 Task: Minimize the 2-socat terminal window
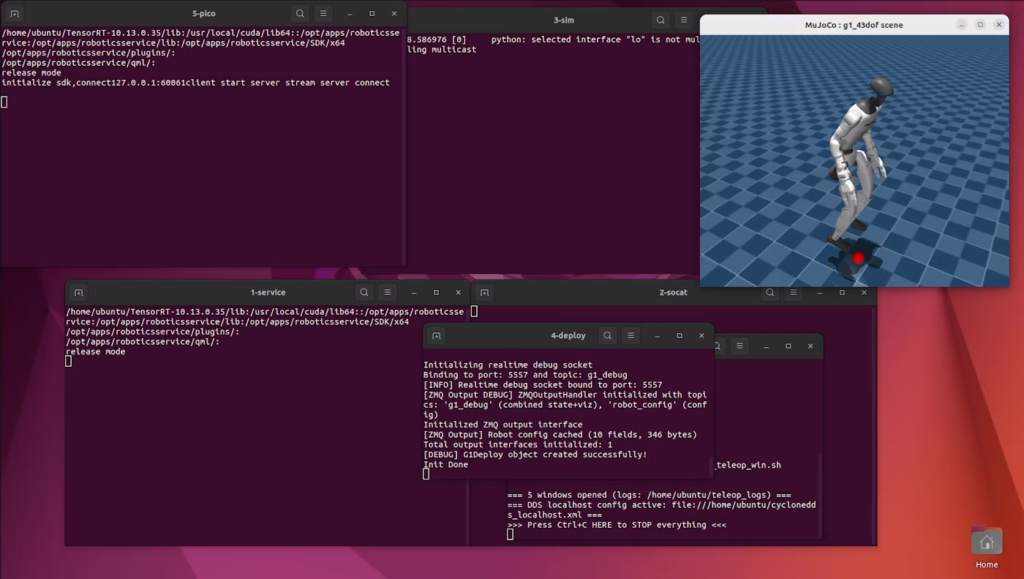(x=820, y=292)
